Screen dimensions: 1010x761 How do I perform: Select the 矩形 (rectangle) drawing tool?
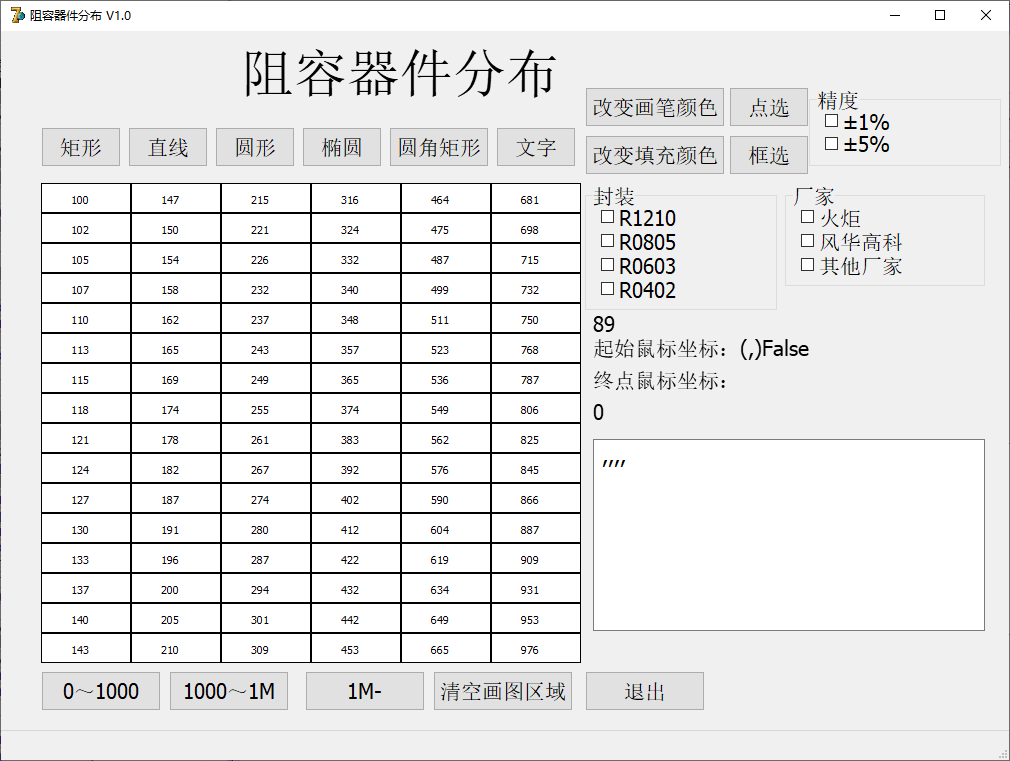tap(80, 146)
